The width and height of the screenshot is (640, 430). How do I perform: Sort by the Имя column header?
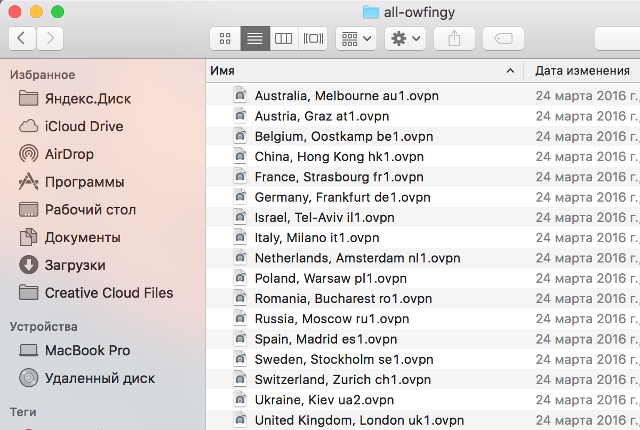coord(364,71)
